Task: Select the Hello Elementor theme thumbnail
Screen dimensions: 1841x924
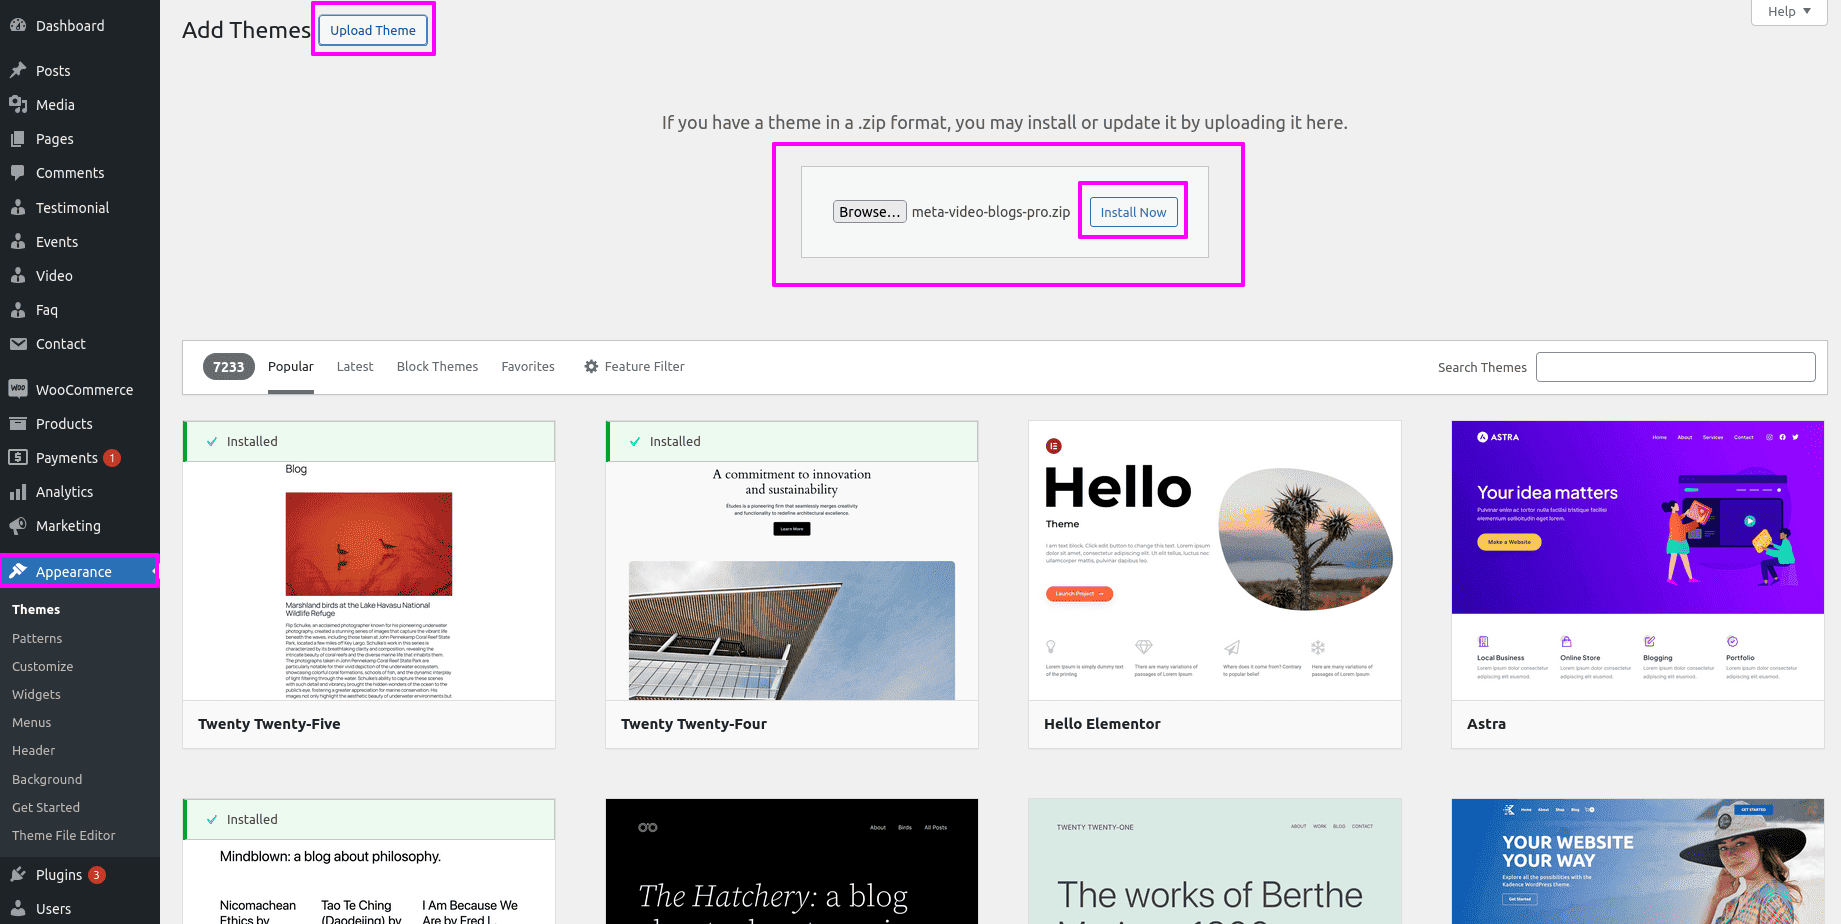Action: [x=1215, y=560]
